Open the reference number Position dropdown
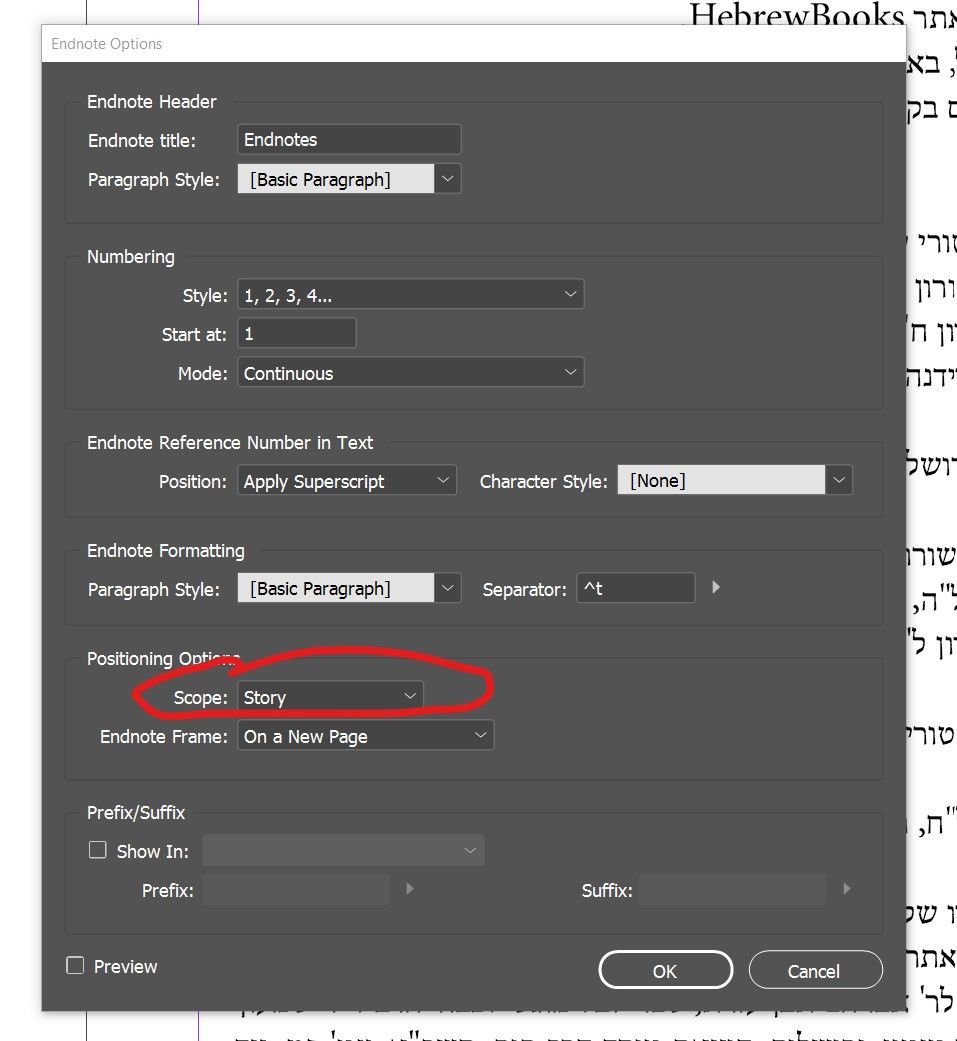Viewport: 957px width, 1041px height. point(347,481)
